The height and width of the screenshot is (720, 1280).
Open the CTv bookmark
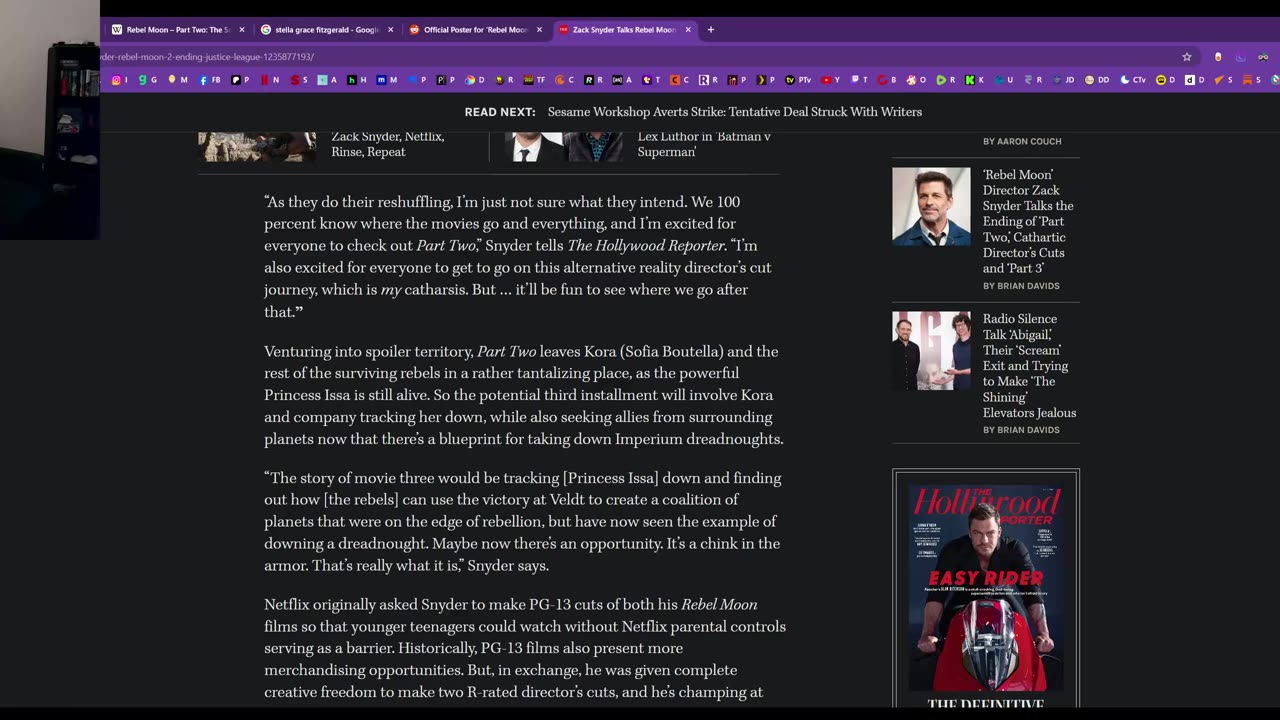click(x=1133, y=80)
